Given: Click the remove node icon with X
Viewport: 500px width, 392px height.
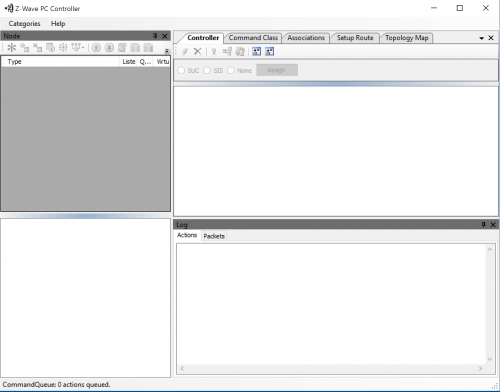Looking at the screenshot, I should click(37, 48).
